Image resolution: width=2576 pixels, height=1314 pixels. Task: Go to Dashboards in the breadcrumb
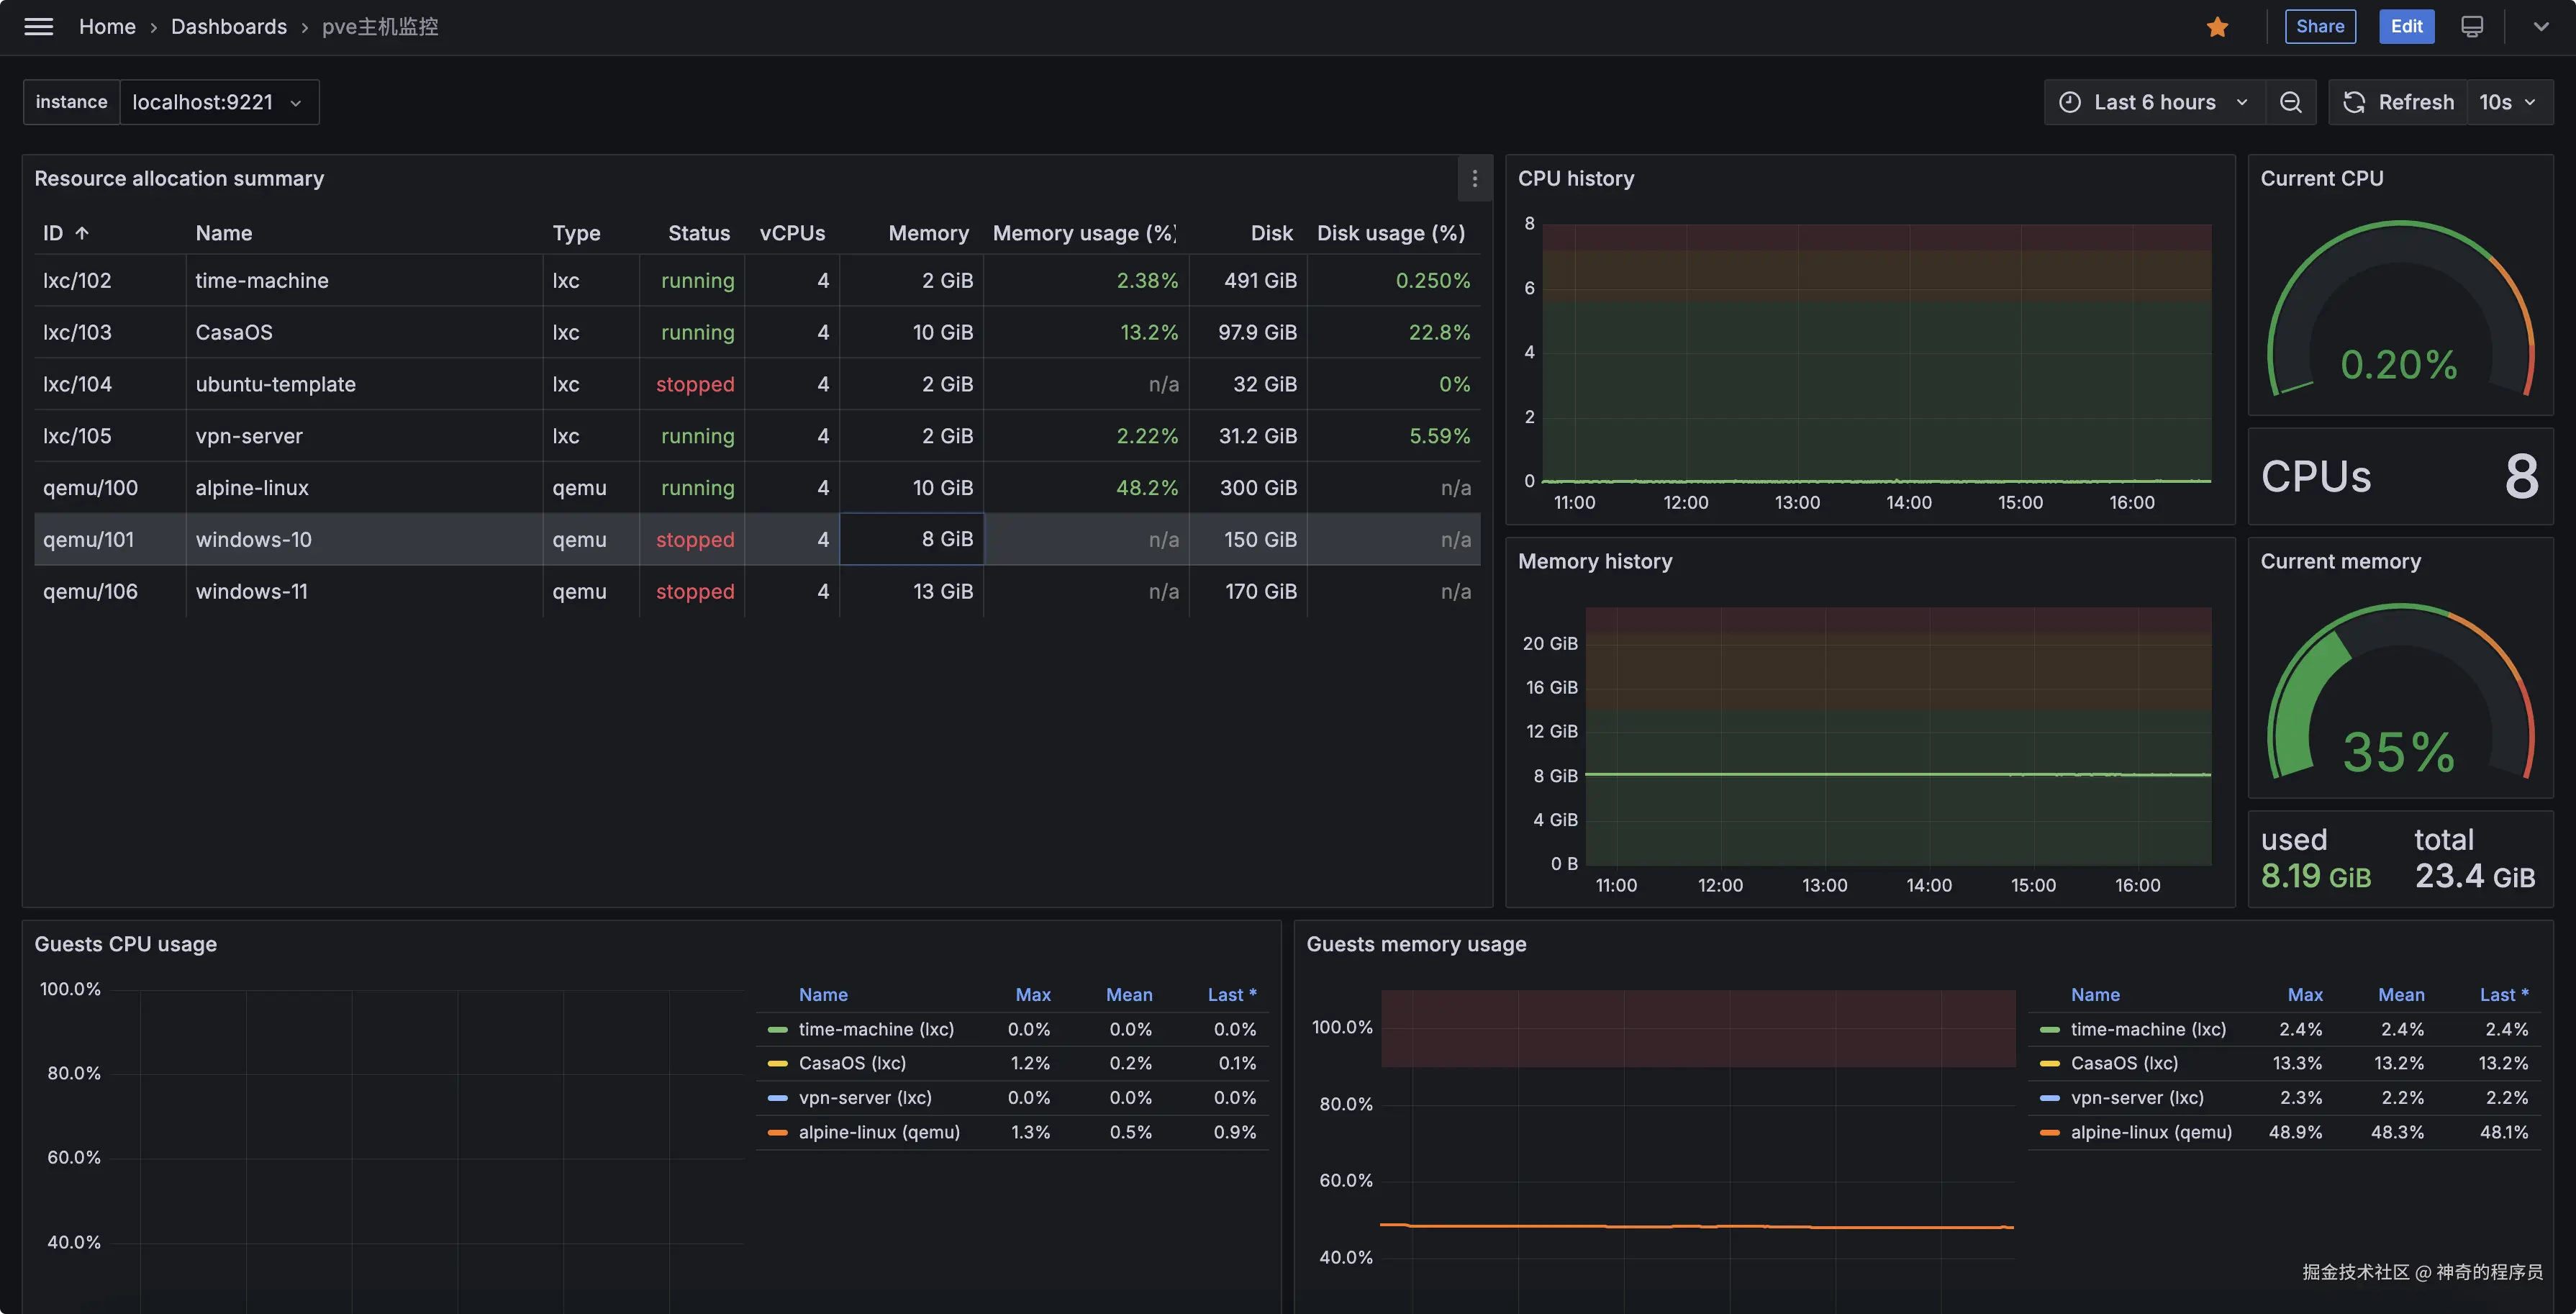click(228, 27)
